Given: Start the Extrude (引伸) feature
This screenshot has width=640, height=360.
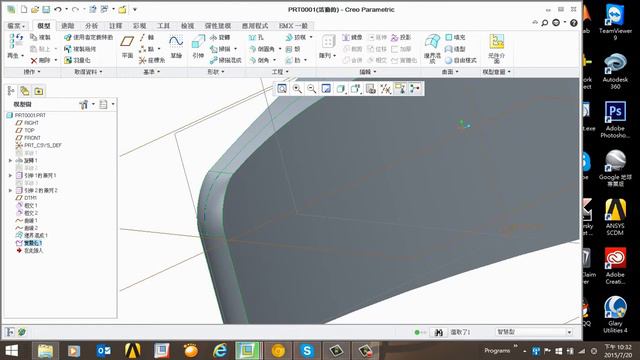Looking at the screenshot, I should [x=198, y=47].
